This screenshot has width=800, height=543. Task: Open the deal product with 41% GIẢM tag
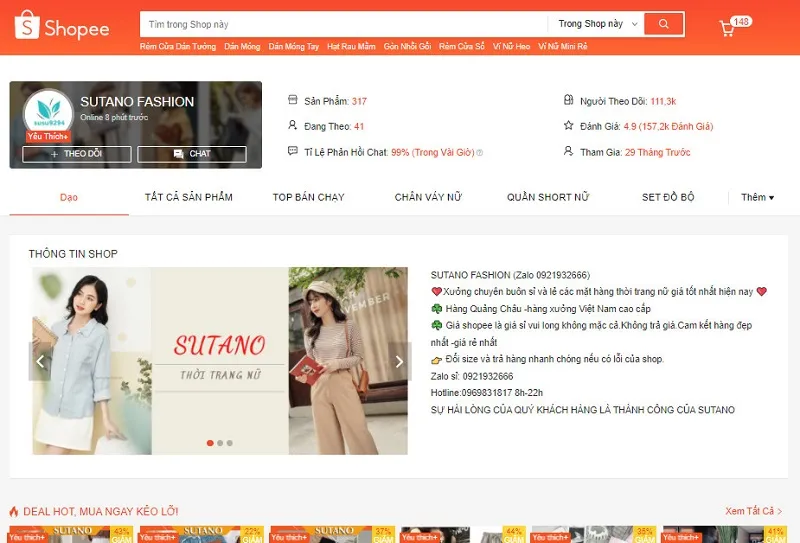click(724, 534)
